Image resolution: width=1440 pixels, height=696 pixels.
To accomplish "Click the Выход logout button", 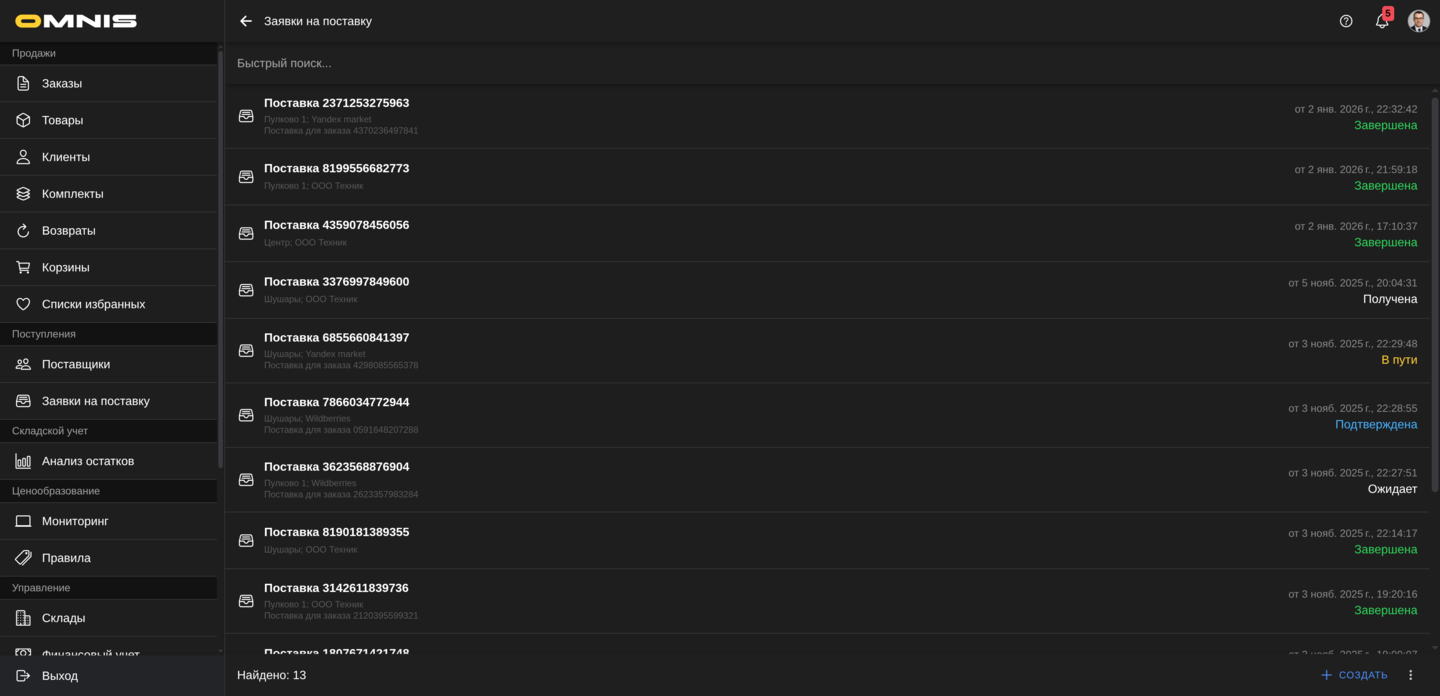I will point(60,676).
